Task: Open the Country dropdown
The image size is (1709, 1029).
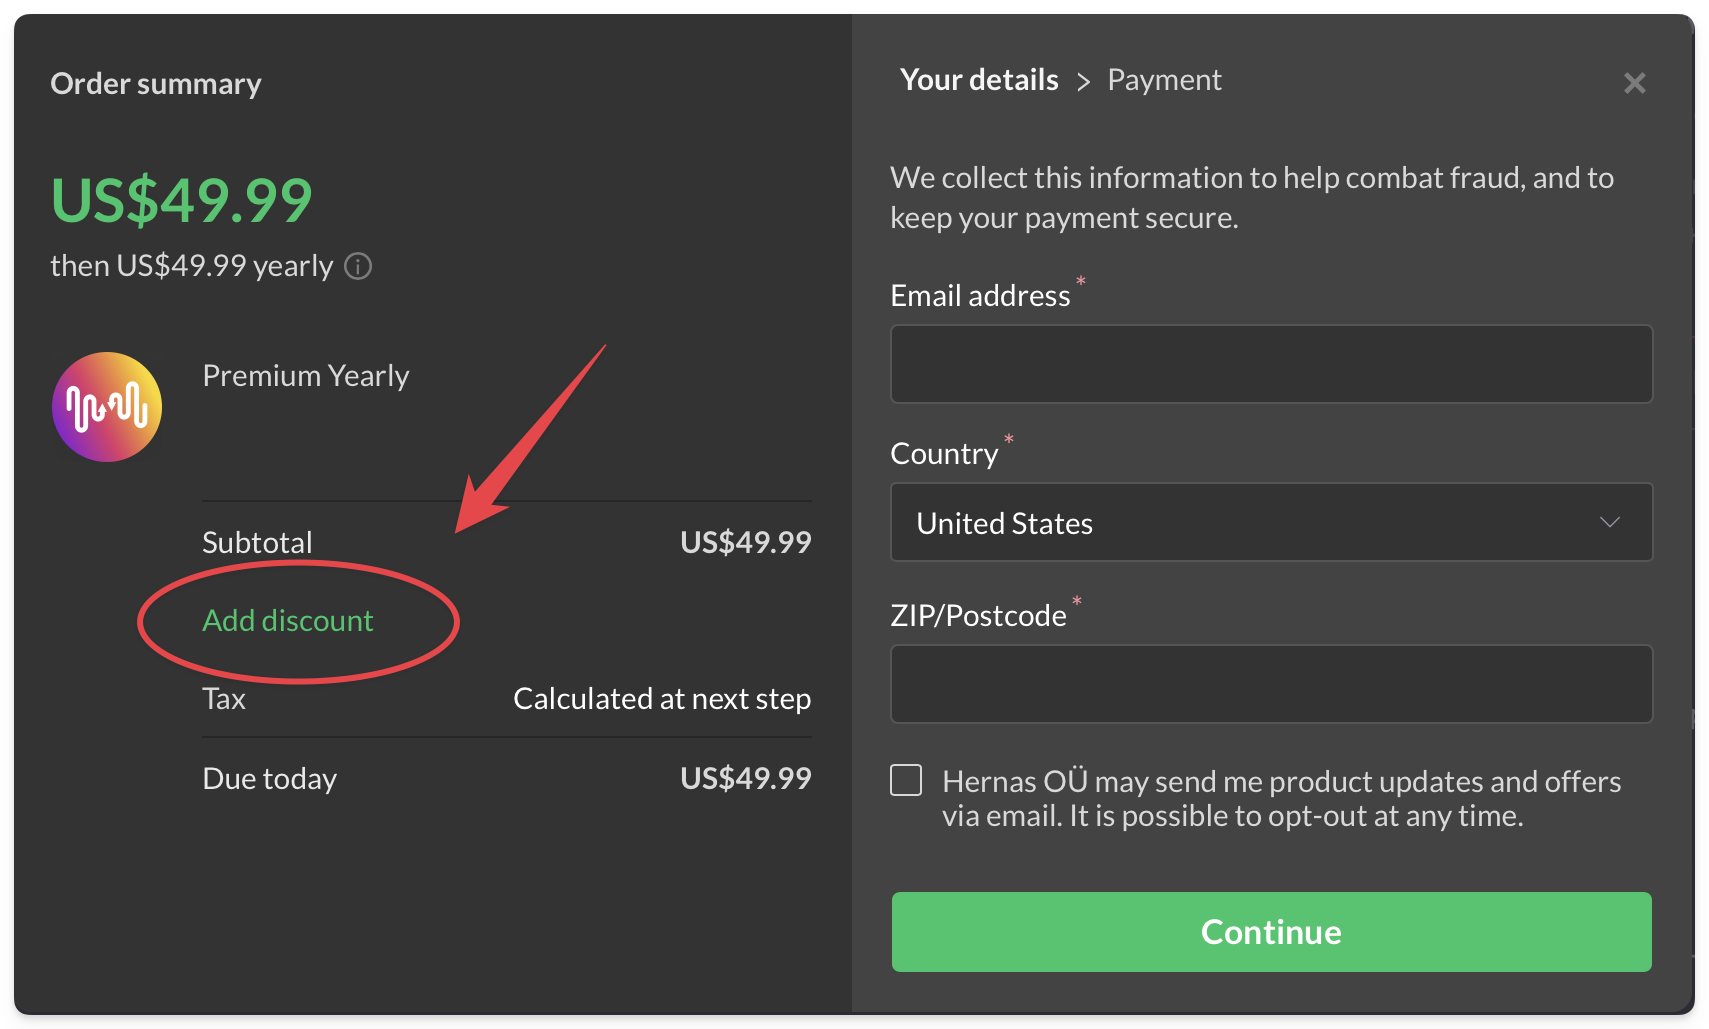Action: pyautogui.click(x=1270, y=522)
